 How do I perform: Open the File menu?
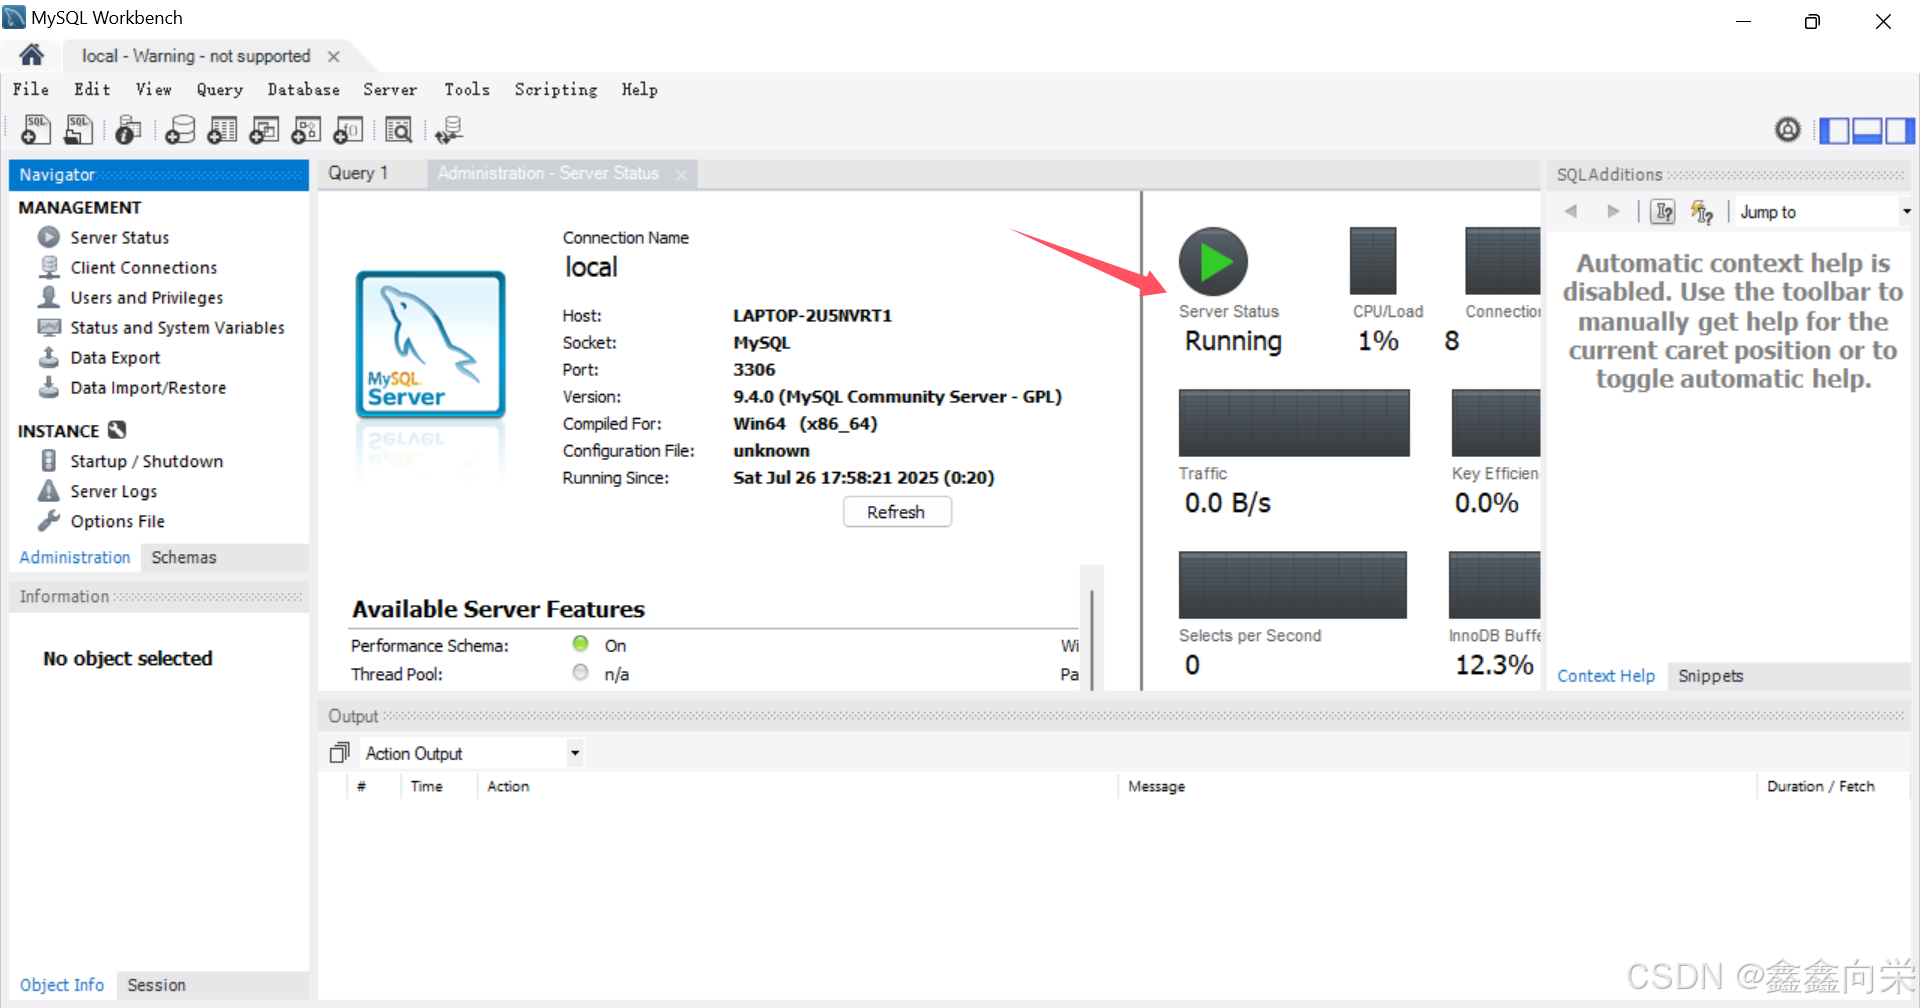(31, 89)
